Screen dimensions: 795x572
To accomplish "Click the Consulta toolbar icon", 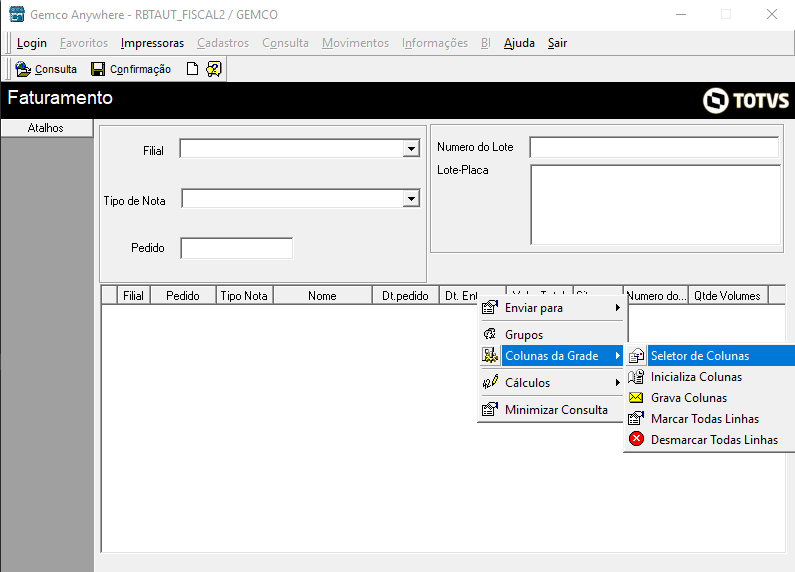I will (x=23, y=69).
